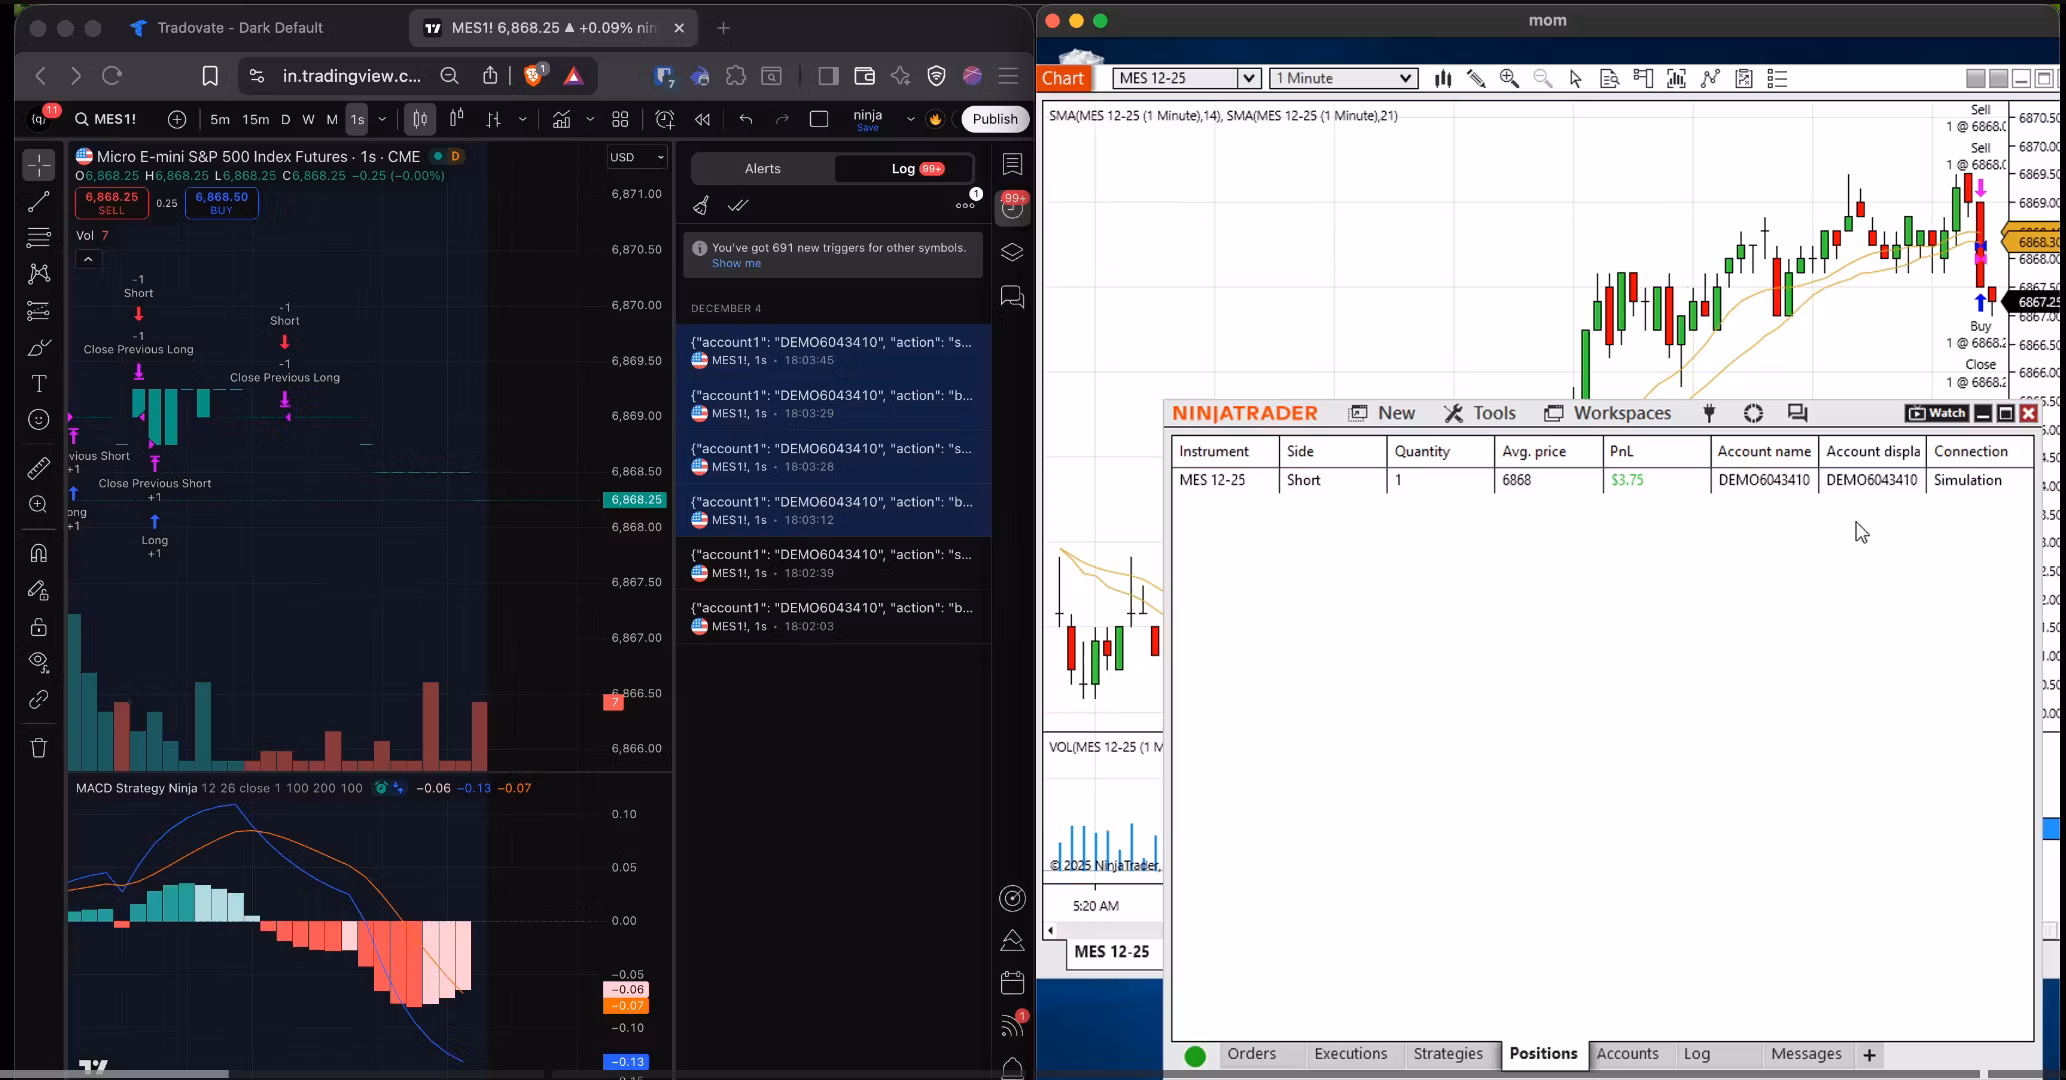The width and height of the screenshot is (2066, 1080).
Task: Select the trend line drawing tool
Action: (39, 202)
